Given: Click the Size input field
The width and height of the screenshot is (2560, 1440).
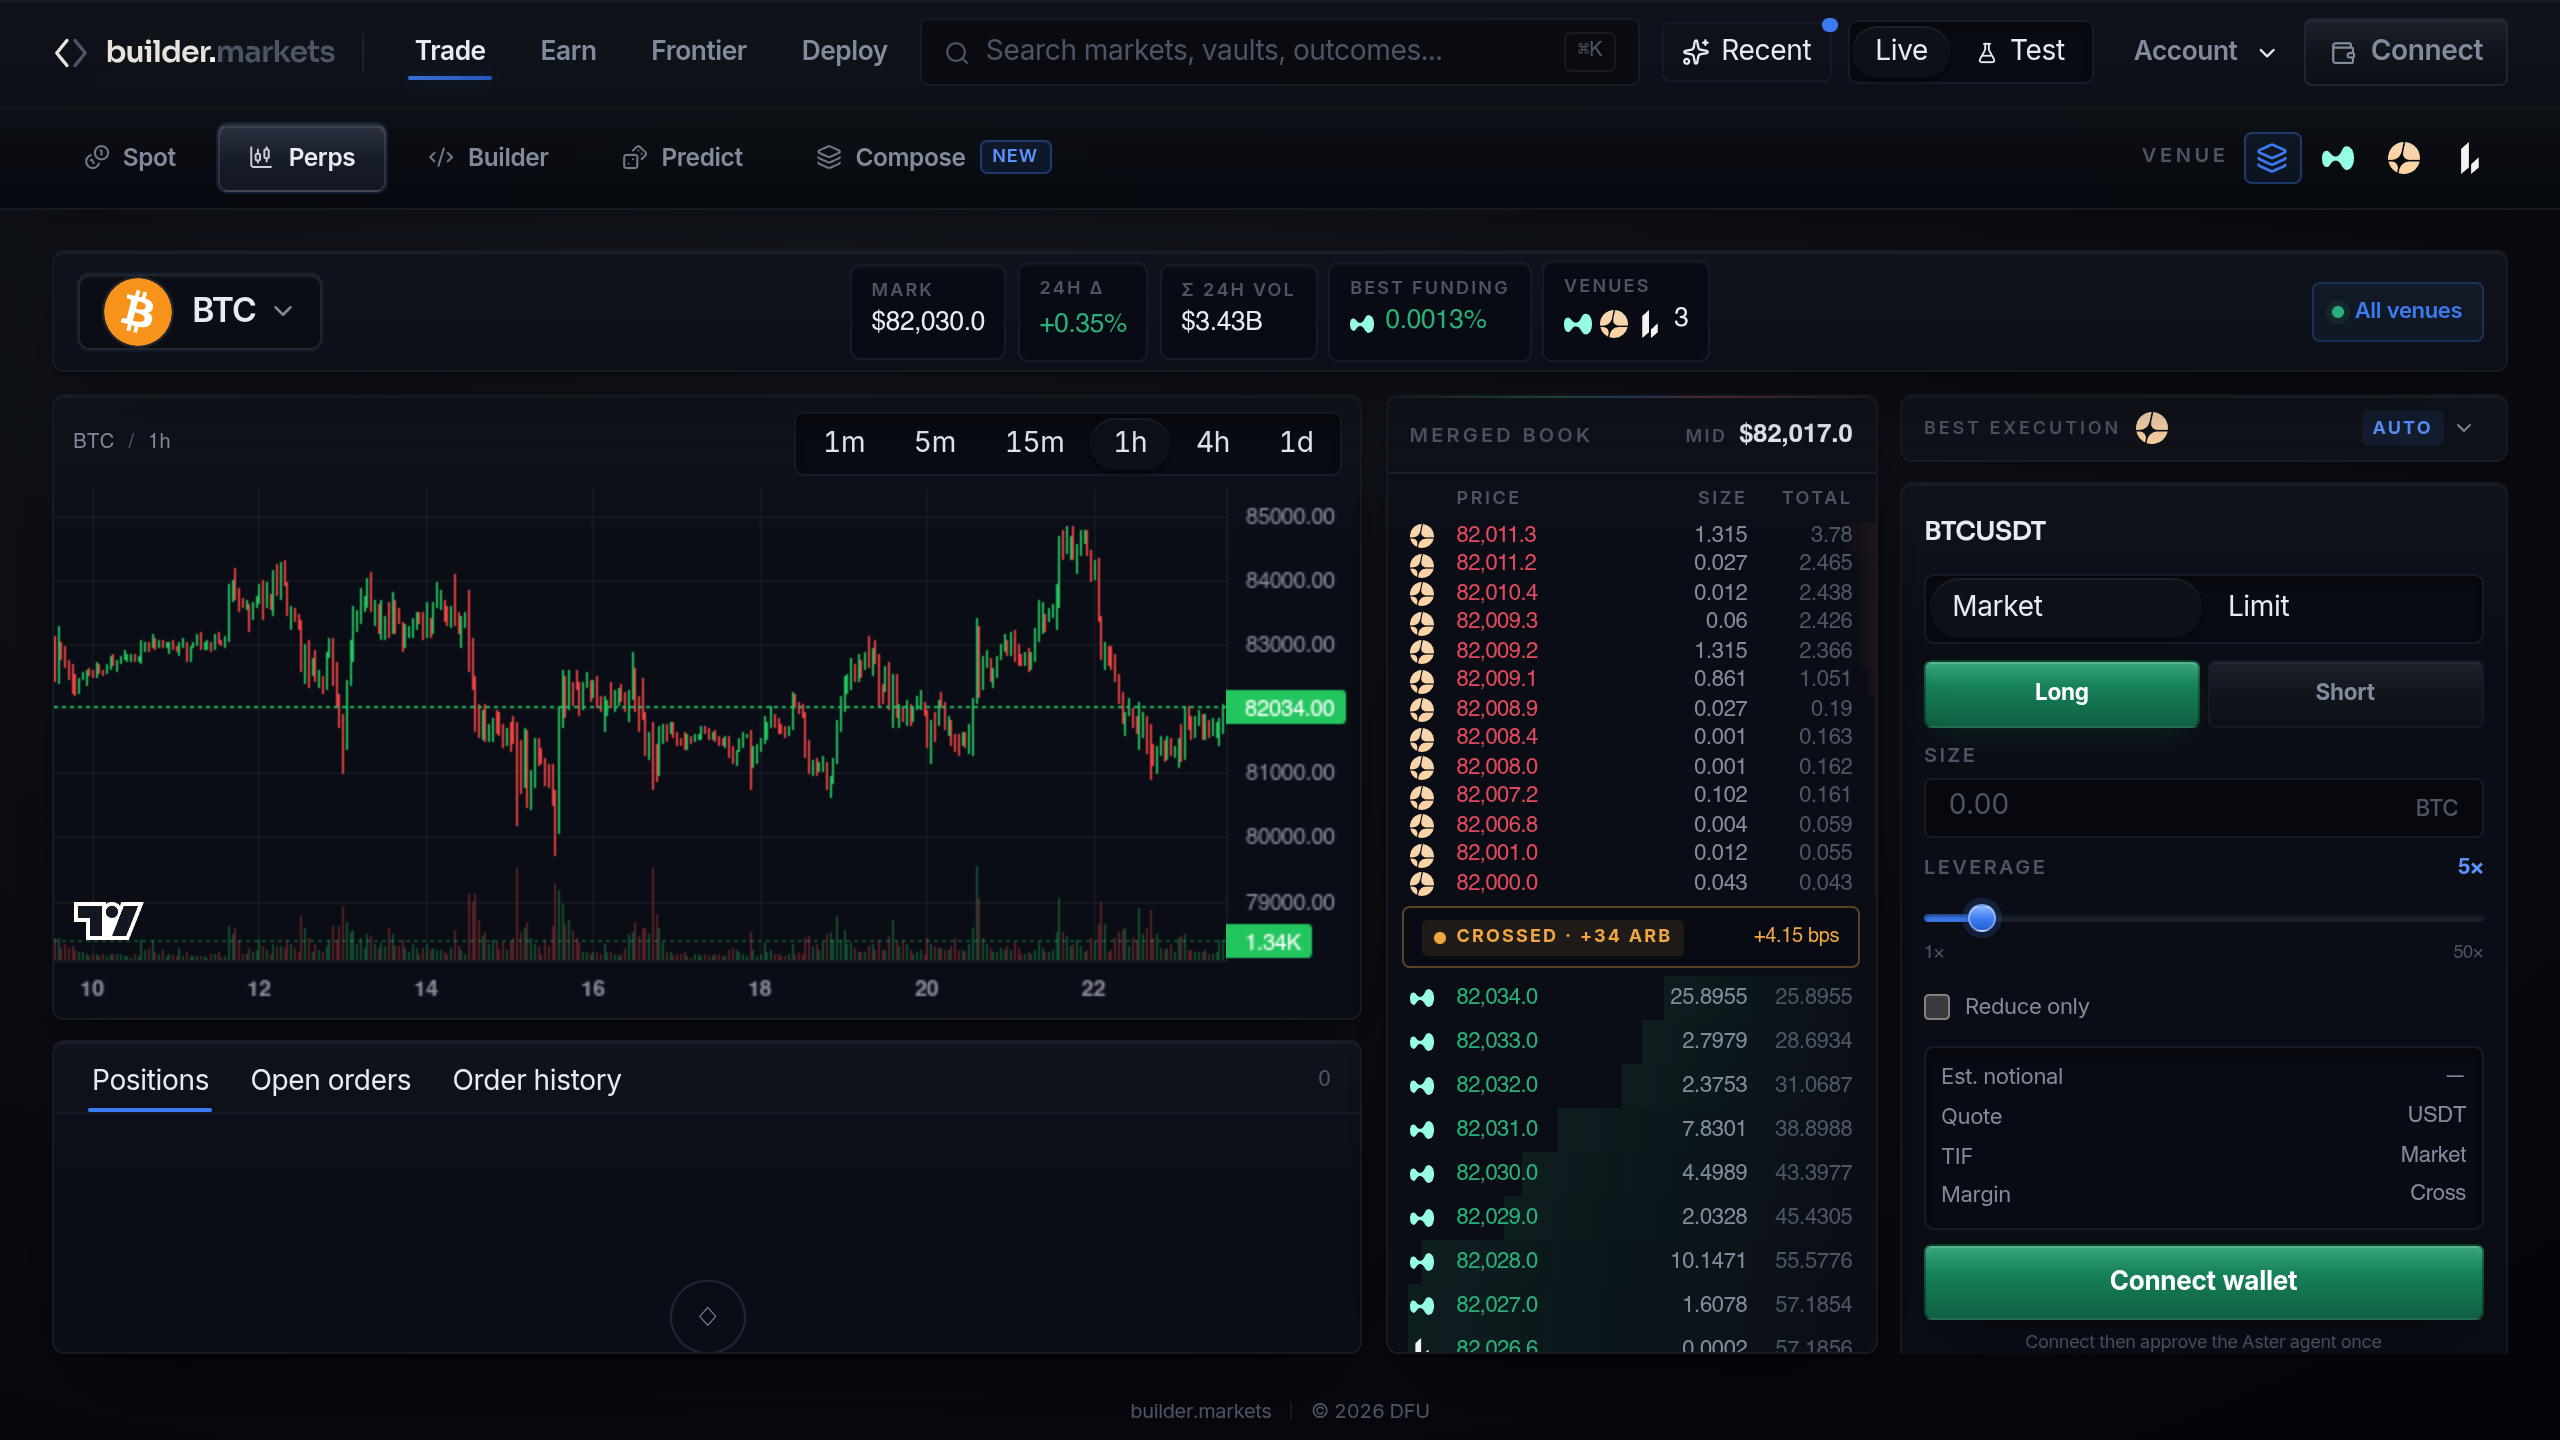Looking at the screenshot, I should point(2203,807).
